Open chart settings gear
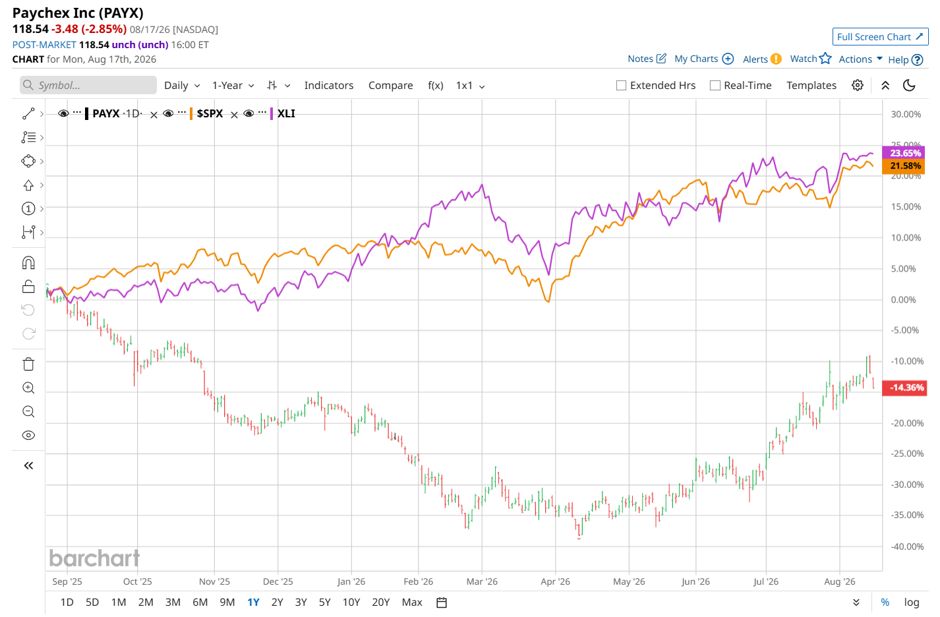940x617 pixels. (857, 85)
